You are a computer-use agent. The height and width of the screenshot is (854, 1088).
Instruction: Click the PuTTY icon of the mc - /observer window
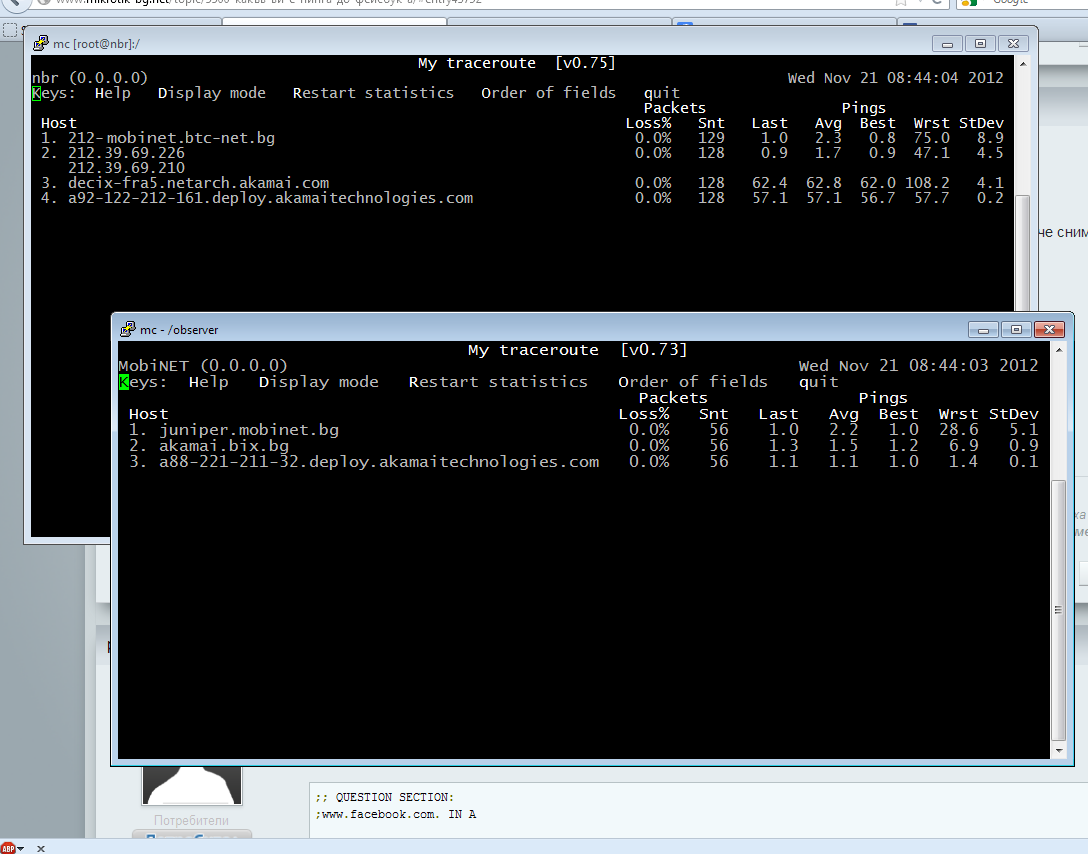coord(128,329)
